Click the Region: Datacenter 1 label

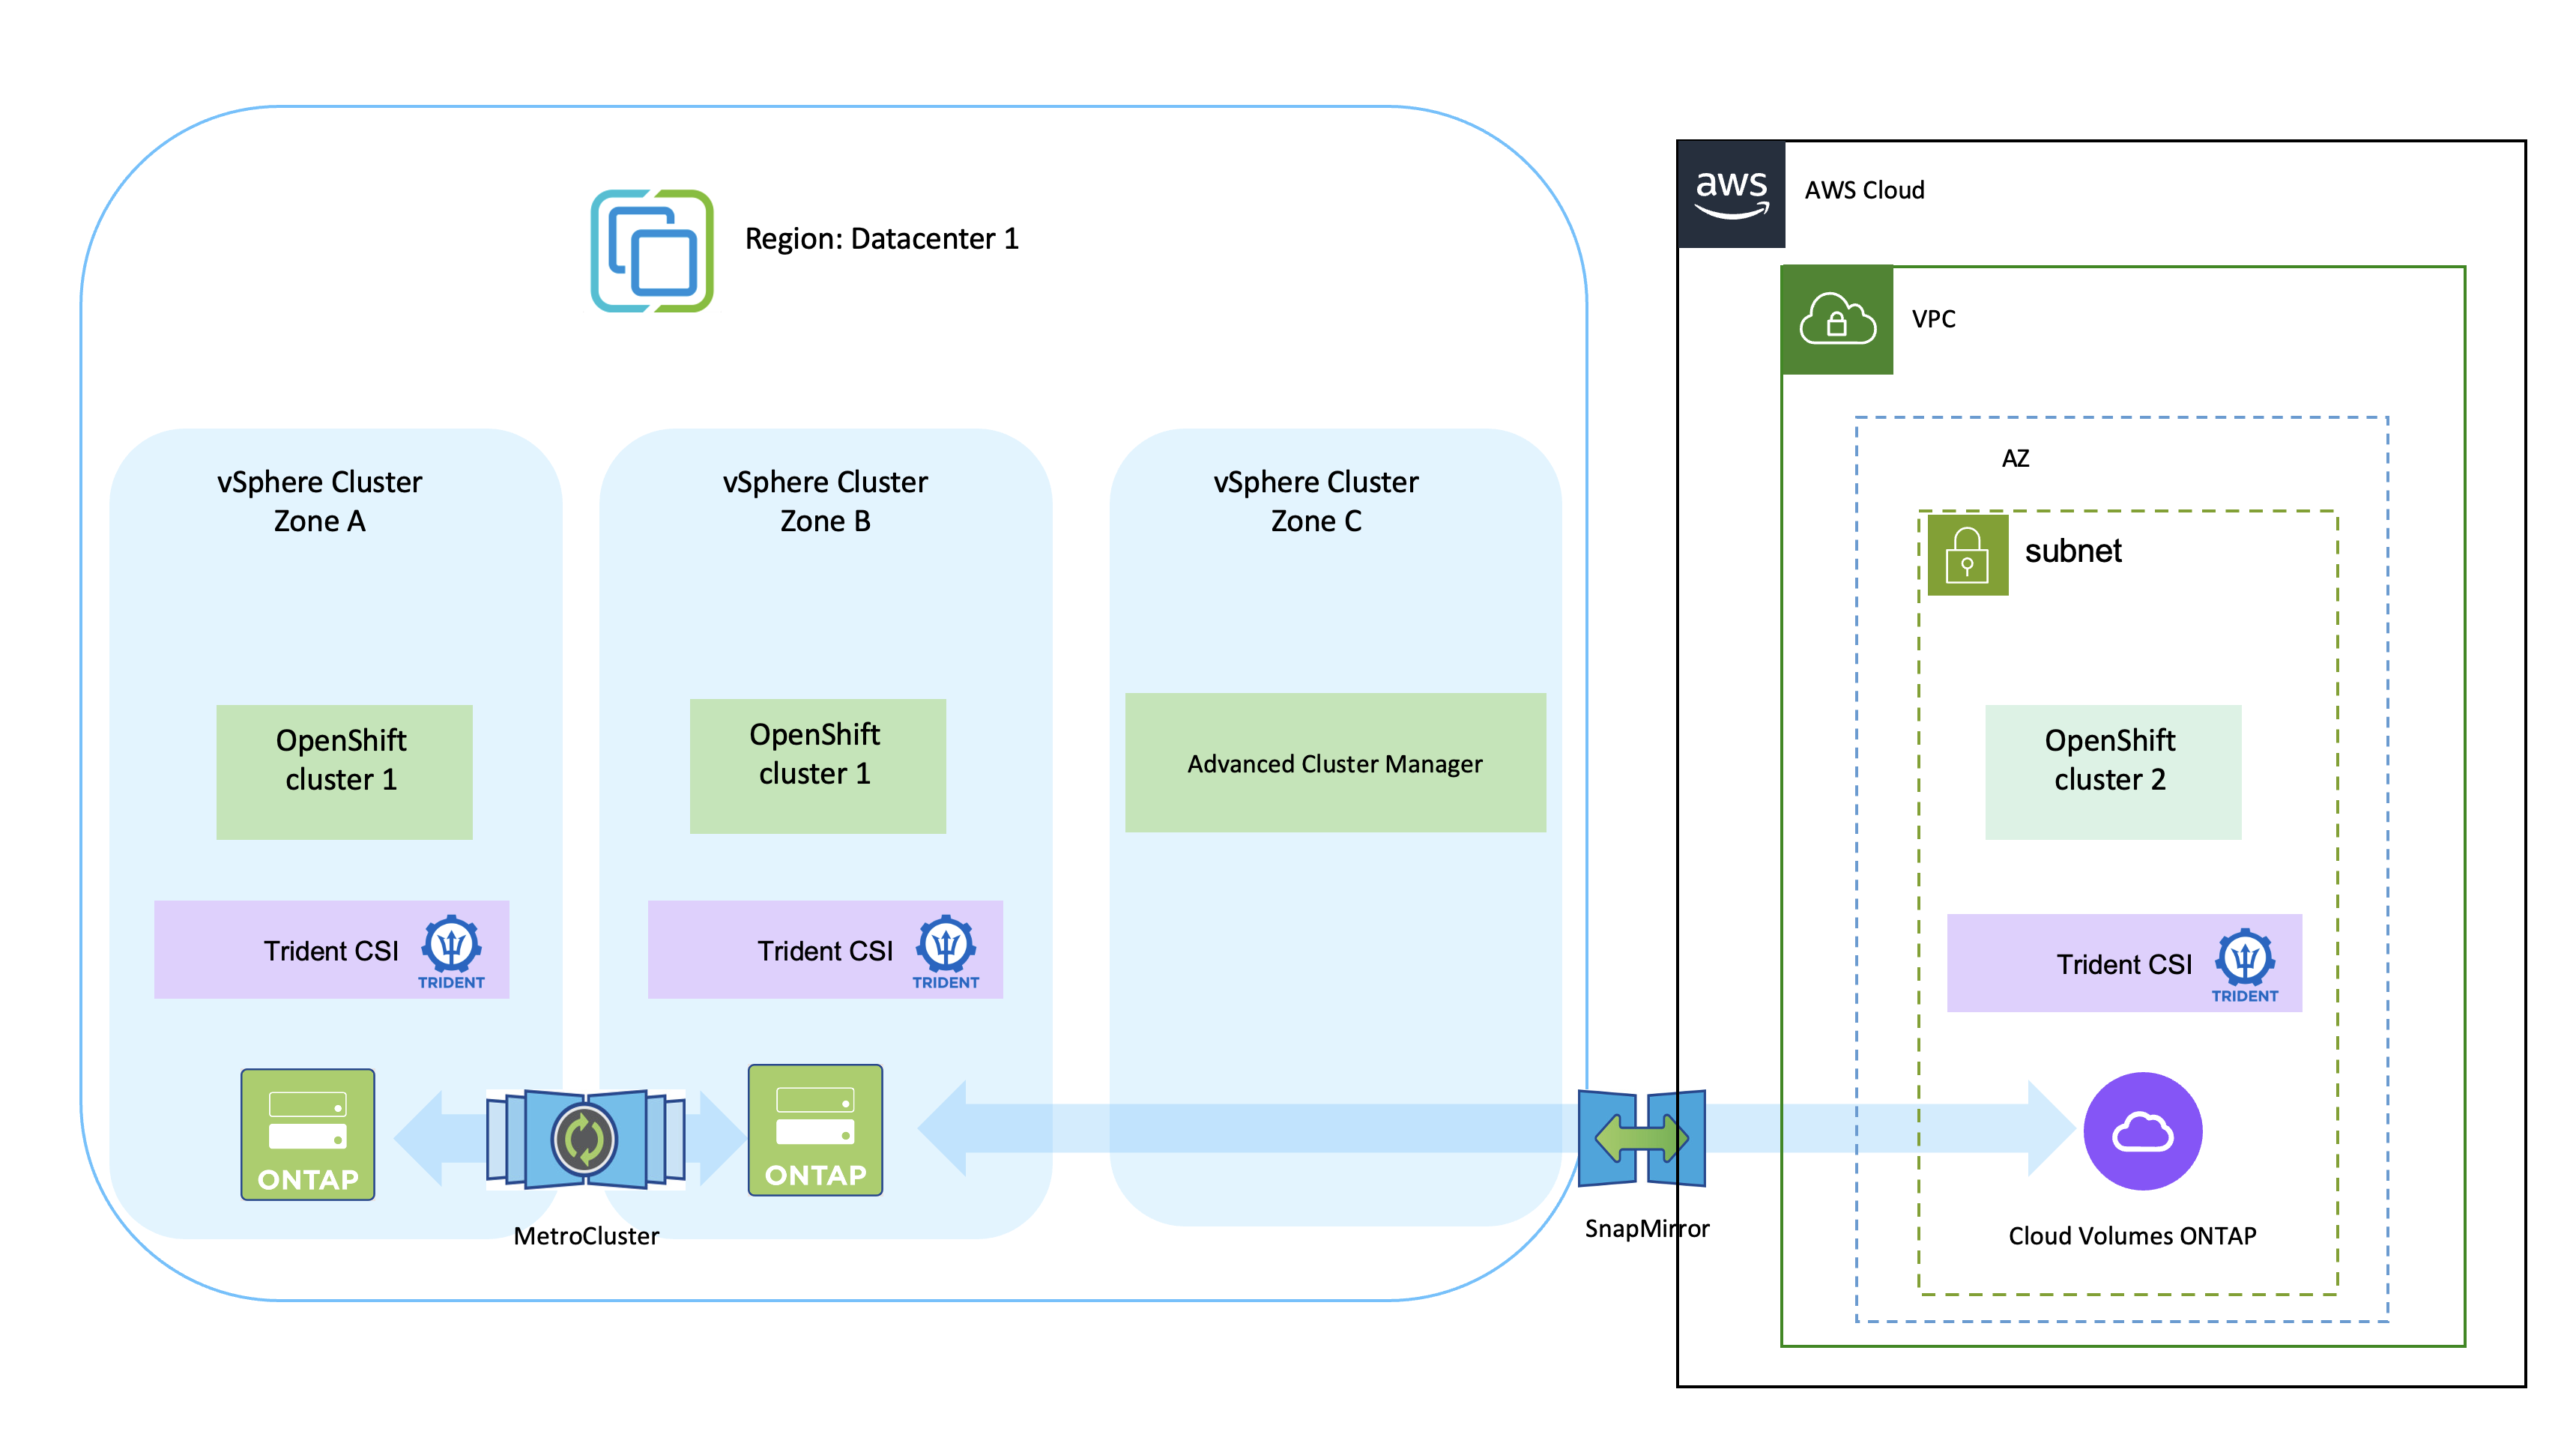click(x=881, y=239)
